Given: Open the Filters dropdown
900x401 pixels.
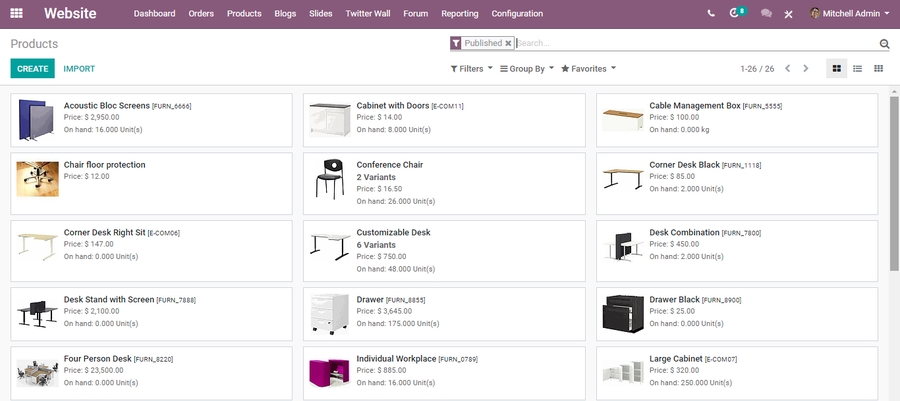Looking at the screenshot, I should [x=472, y=69].
